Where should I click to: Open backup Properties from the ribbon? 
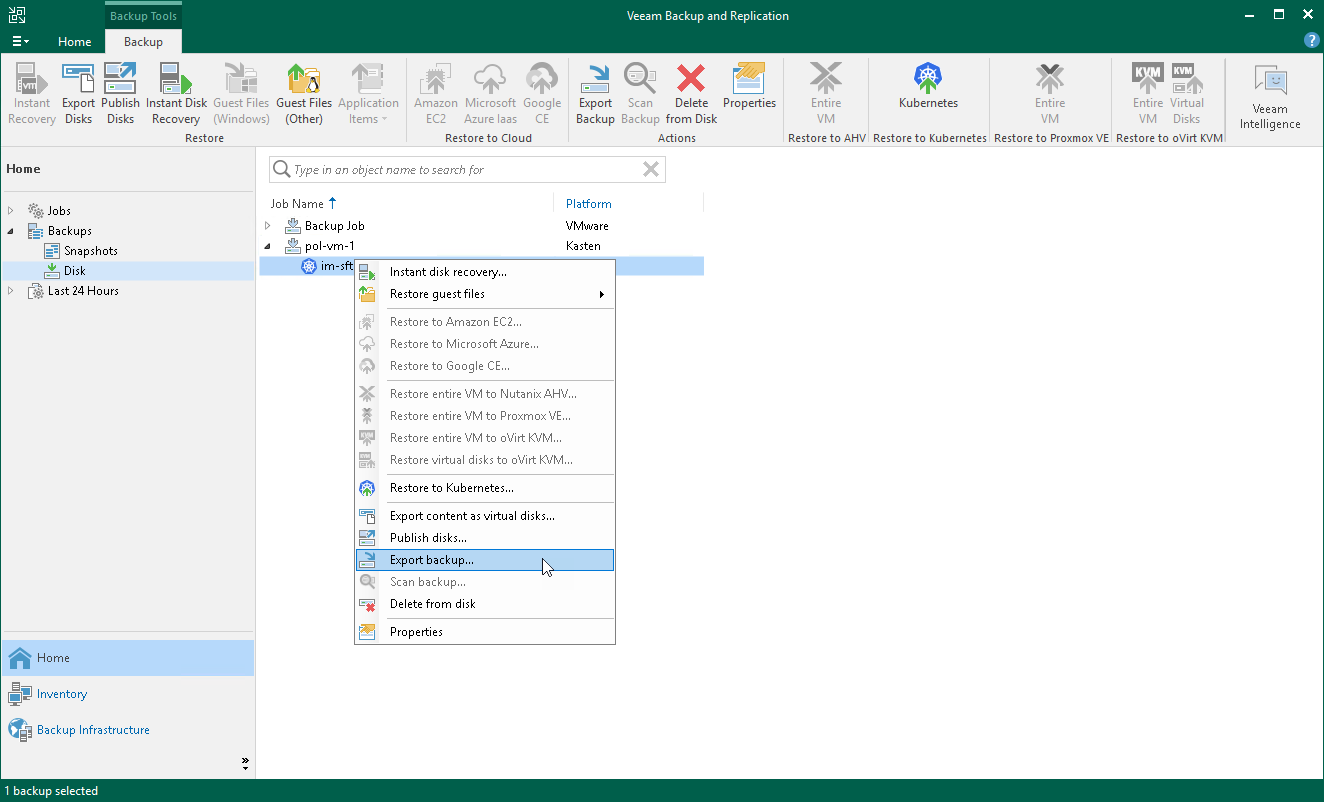[x=749, y=87]
